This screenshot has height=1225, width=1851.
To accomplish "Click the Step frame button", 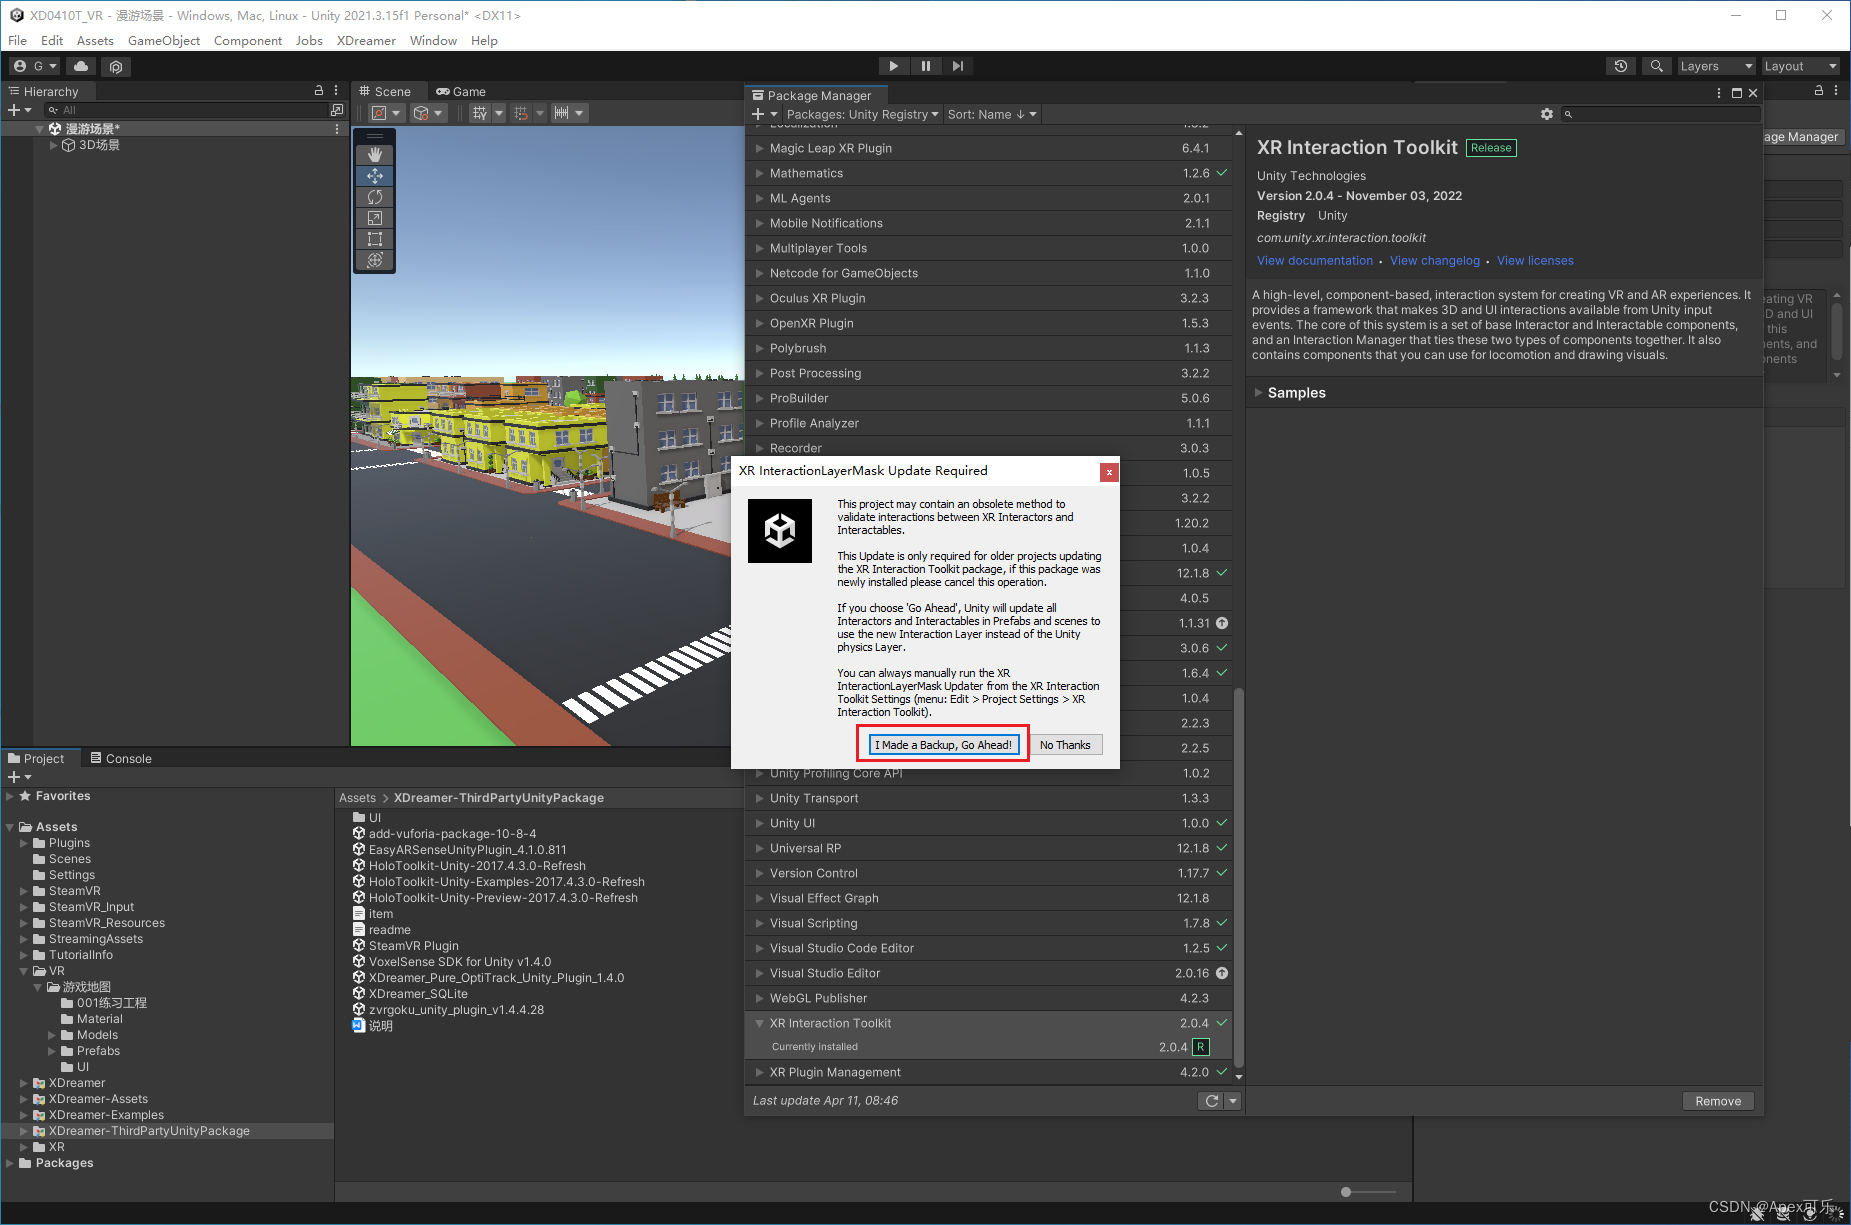I will [958, 66].
